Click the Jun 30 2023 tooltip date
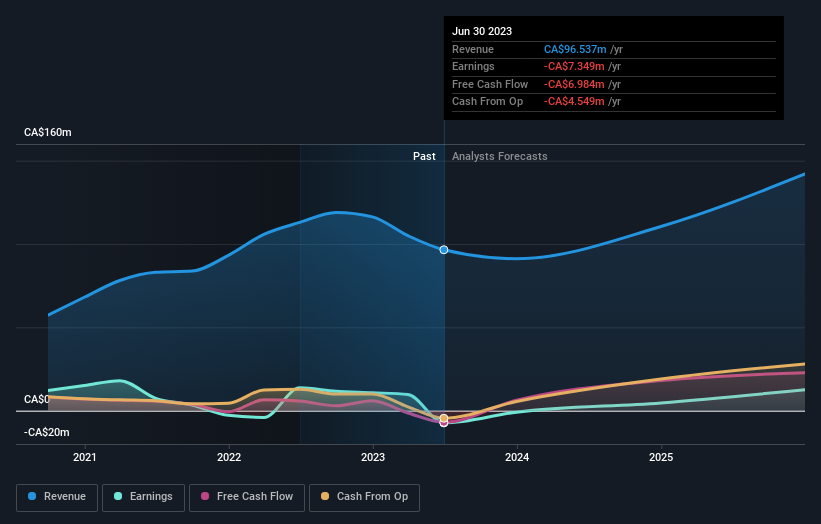Image resolution: width=821 pixels, height=524 pixels. point(482,31)
